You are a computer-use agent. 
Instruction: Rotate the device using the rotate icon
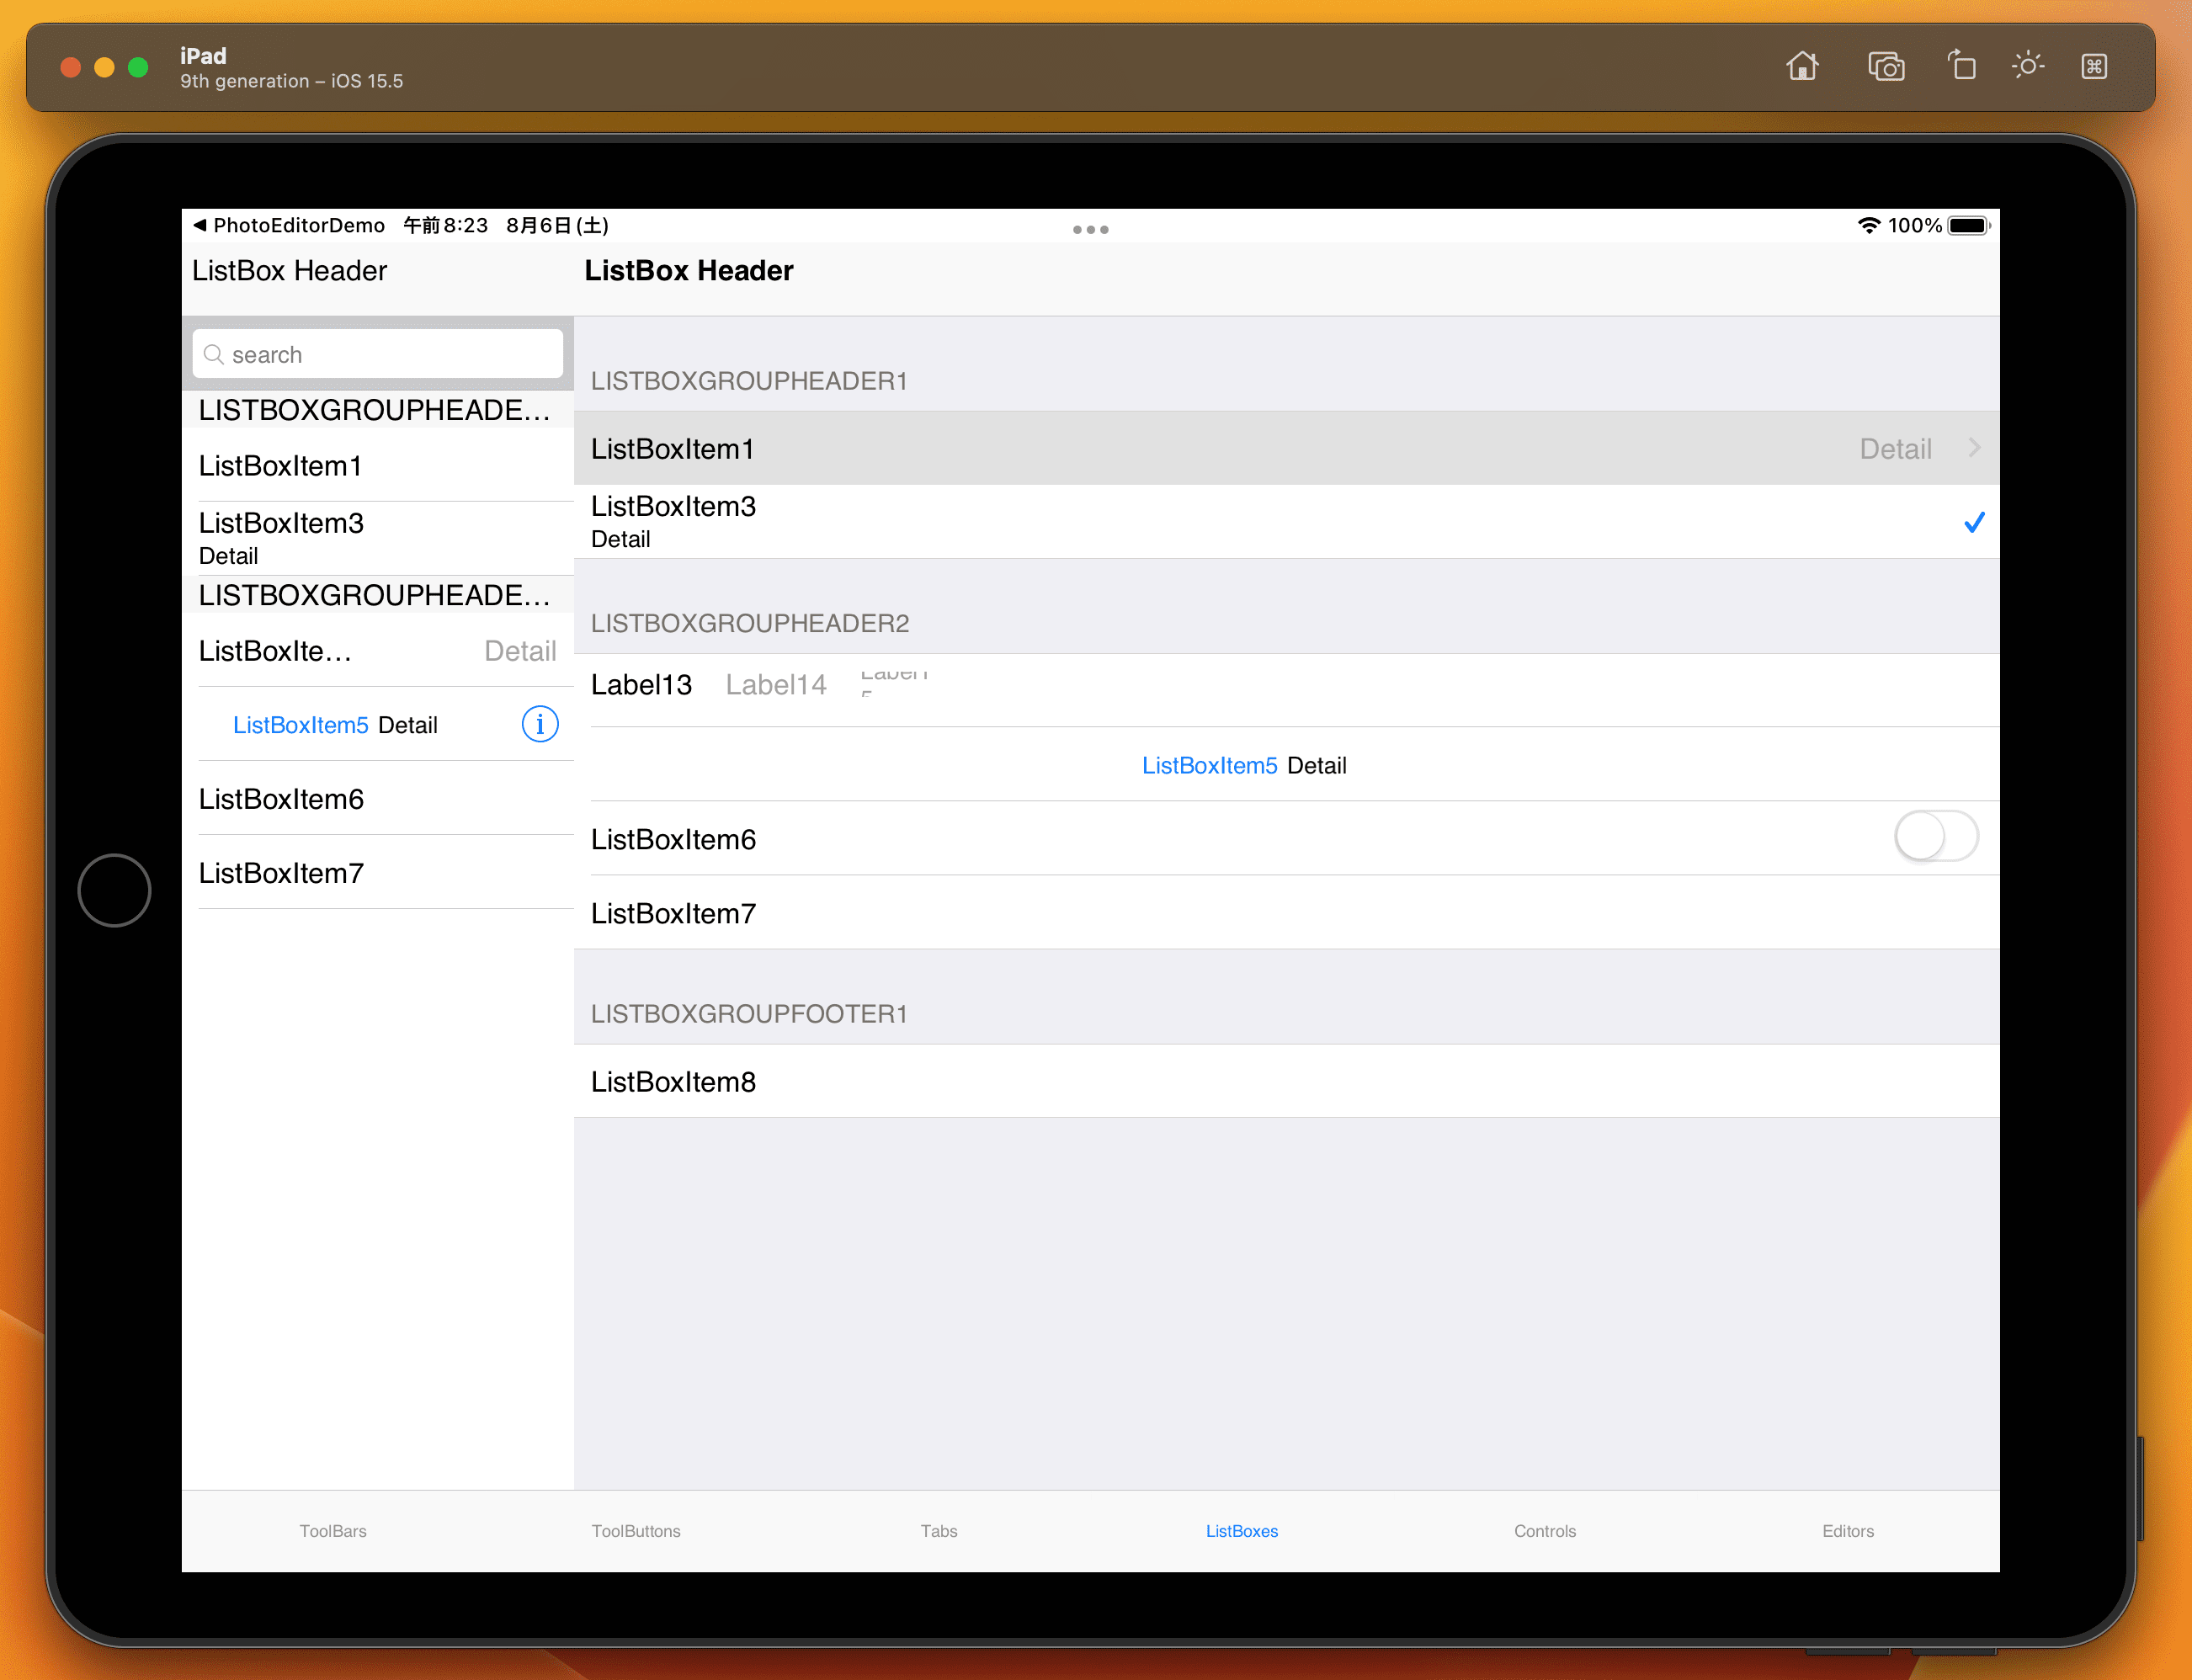click(x=1961, y=66)
